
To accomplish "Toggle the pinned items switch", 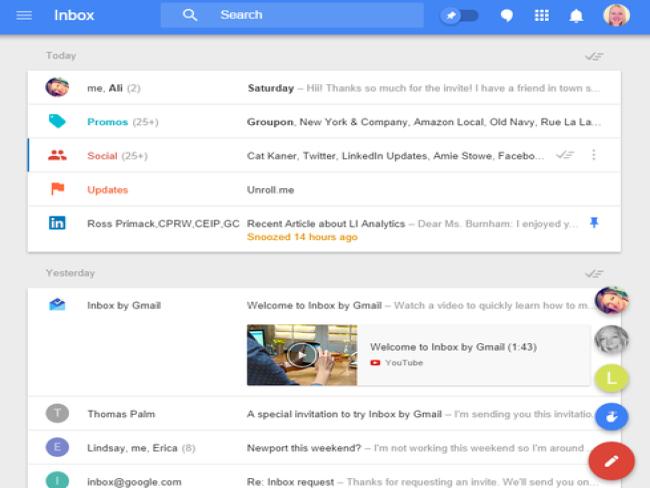I will 459,16.
